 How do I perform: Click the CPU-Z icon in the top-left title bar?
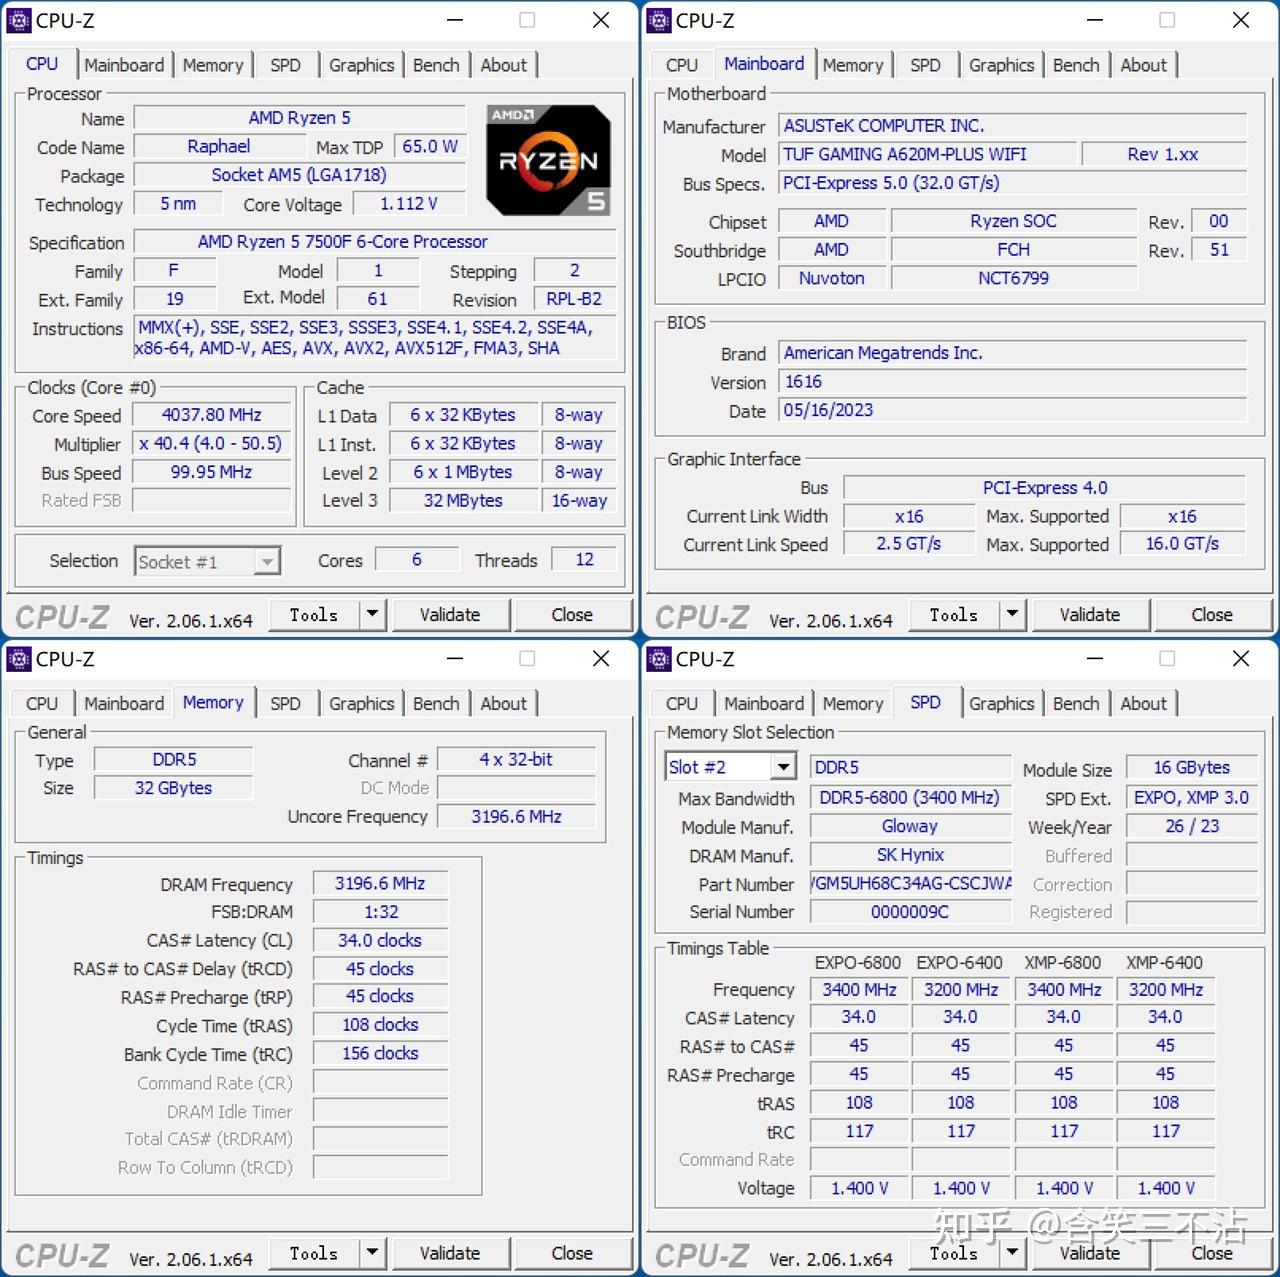click(18, 20)
